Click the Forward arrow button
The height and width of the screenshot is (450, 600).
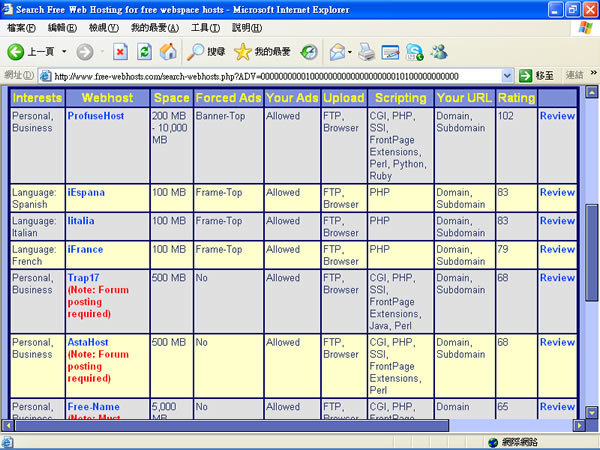[x=85, y=52]
